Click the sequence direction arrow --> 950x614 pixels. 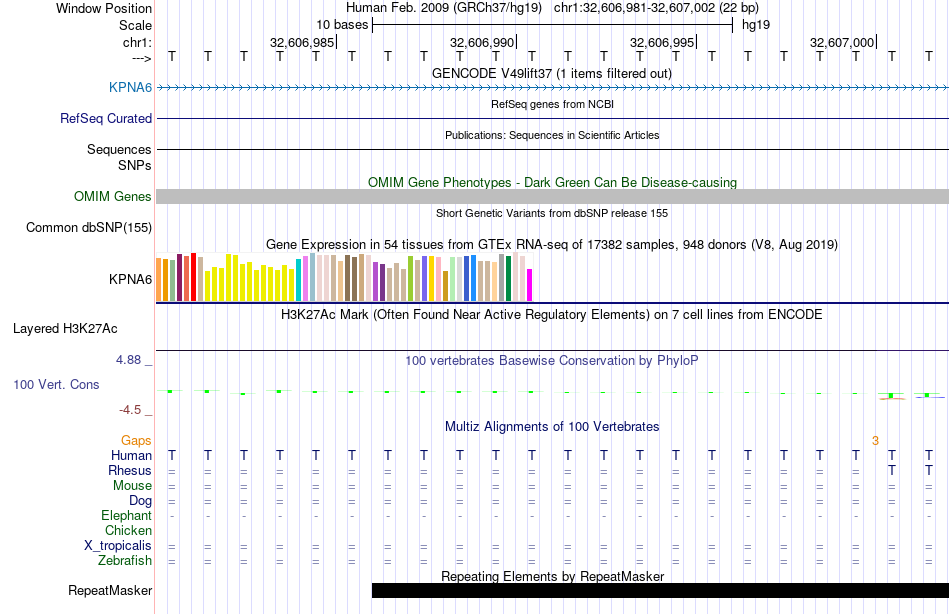point(141,58)
